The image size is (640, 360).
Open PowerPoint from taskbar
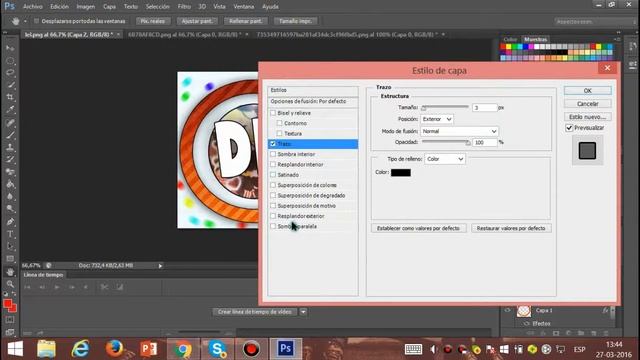[149, 349]
